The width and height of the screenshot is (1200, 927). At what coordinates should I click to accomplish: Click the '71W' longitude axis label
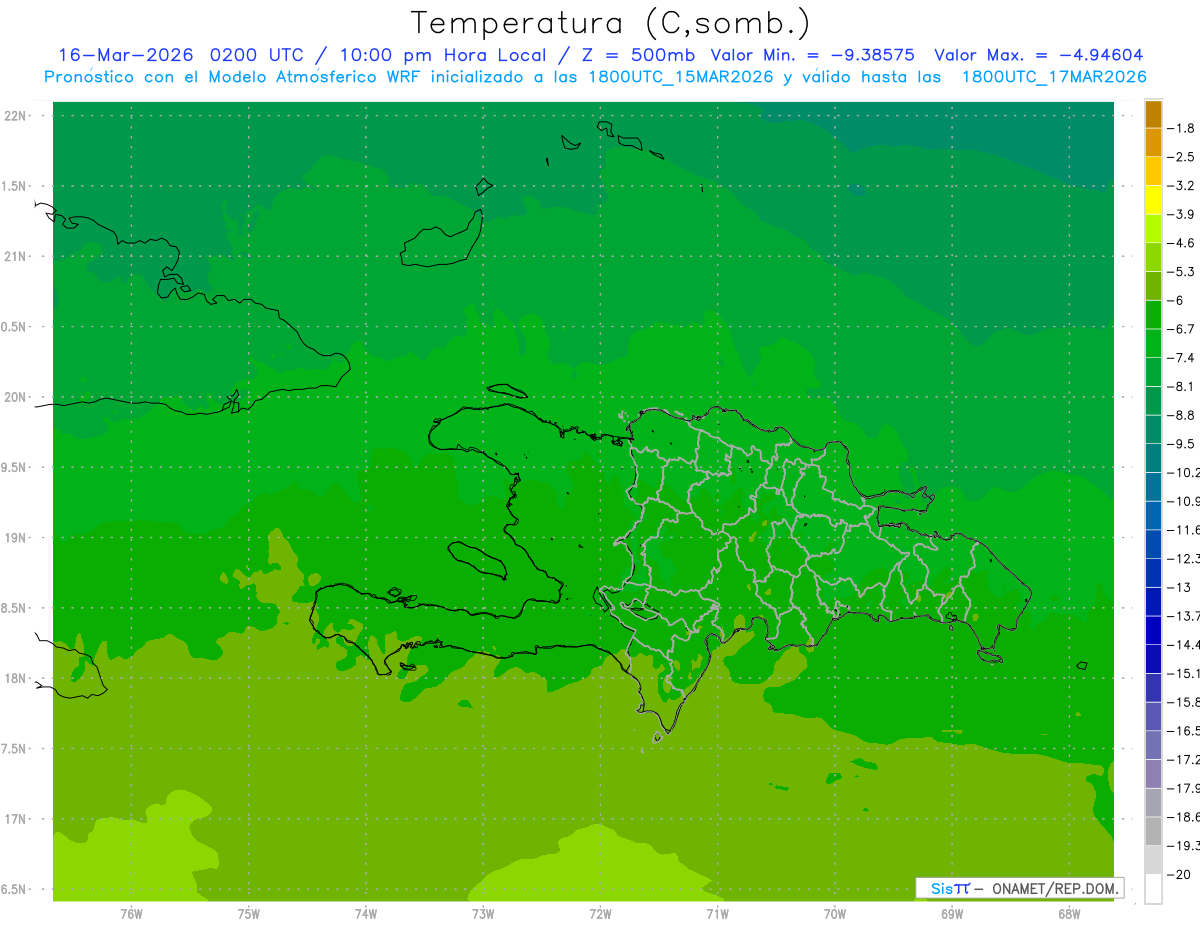(x=717, y=913)
